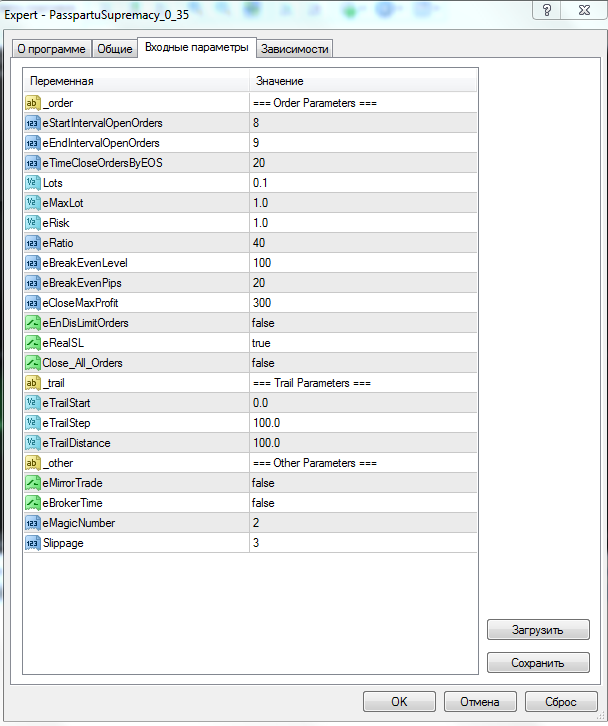Select the eTrailStep variable name
The height and width of the screenshot is (726, 608).
coord(66,423)
